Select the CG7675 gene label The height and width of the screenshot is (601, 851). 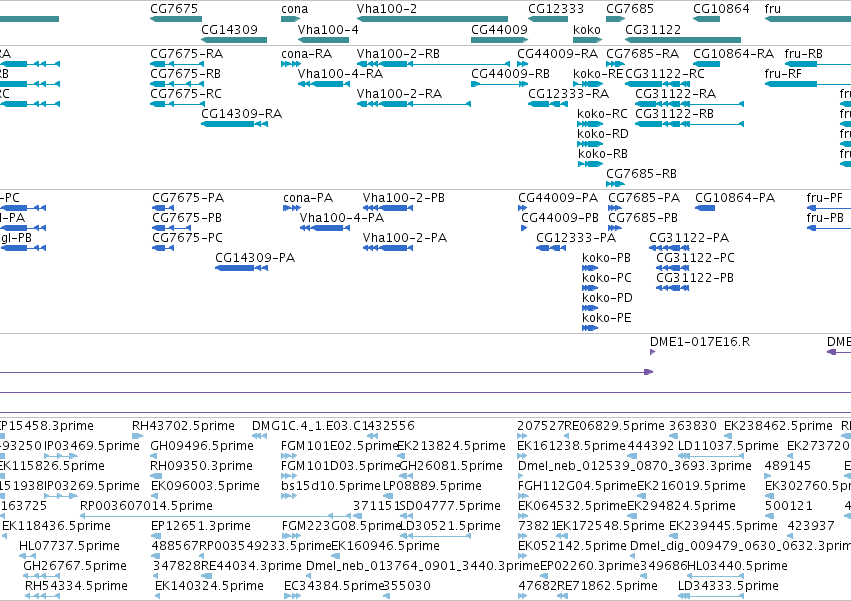174,9
